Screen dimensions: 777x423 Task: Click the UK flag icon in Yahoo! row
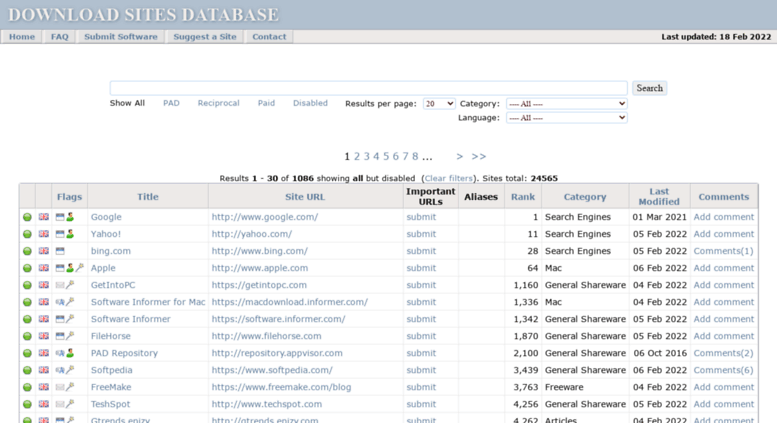[x=44, y=234]
